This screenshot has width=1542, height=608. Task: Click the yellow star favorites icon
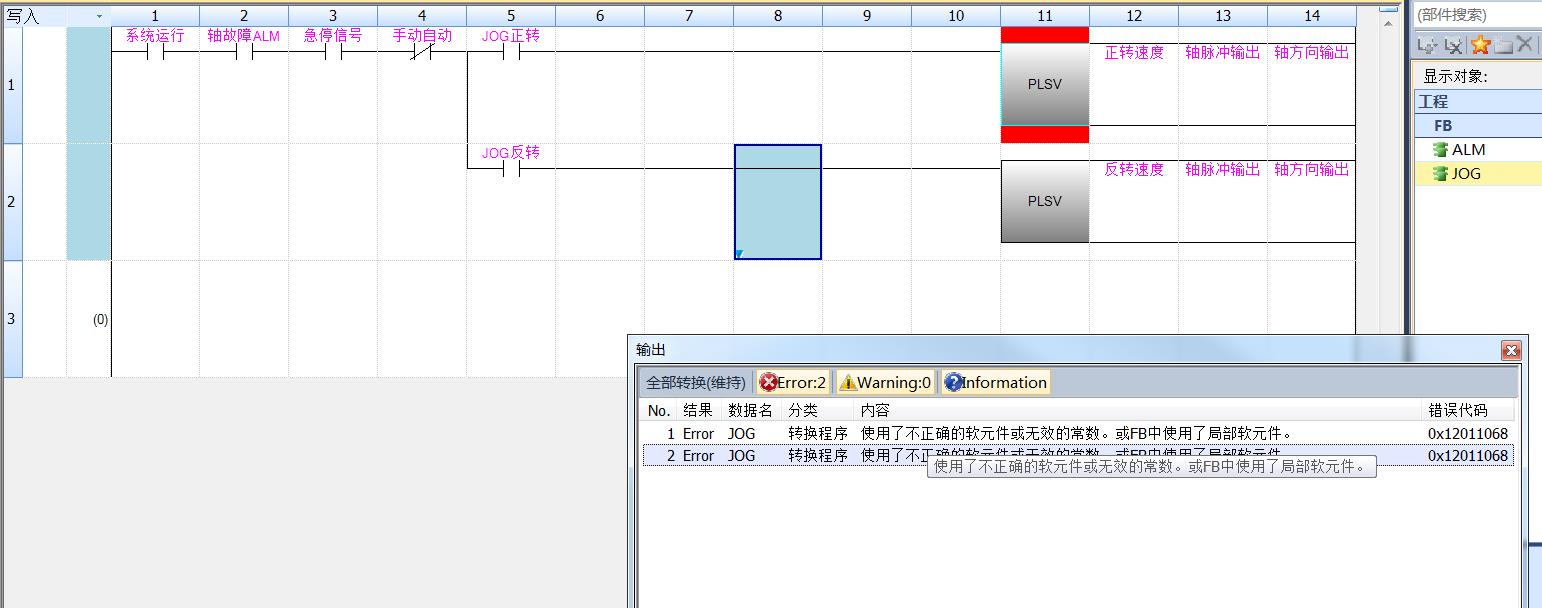[x=1480, y=45]
